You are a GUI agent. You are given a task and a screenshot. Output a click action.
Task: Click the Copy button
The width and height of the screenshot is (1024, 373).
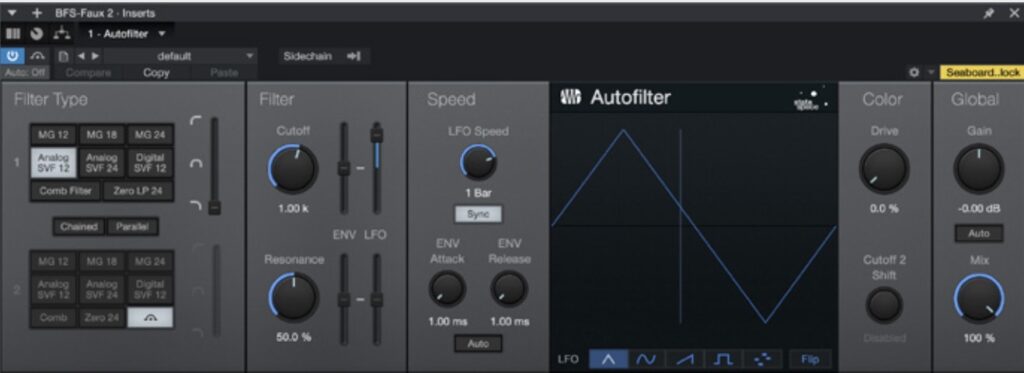pos(156,73)
